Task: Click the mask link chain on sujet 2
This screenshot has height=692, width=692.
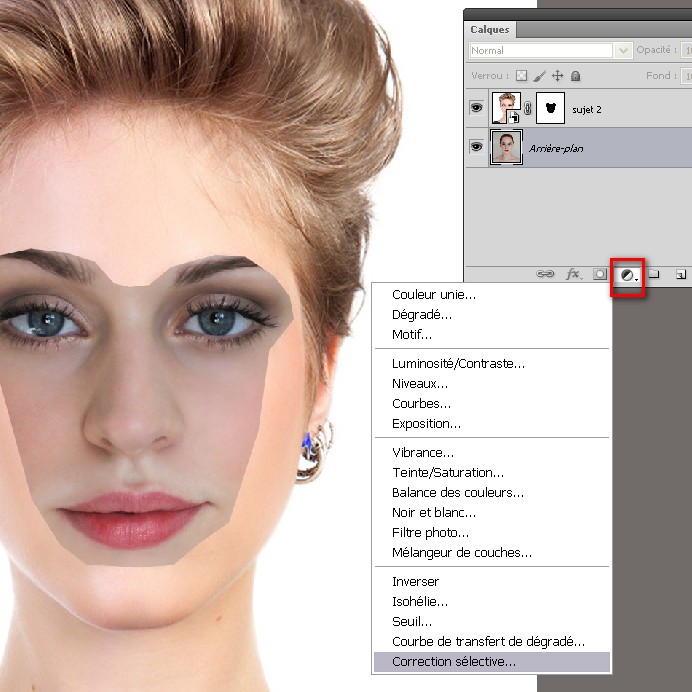Action: 527,108
